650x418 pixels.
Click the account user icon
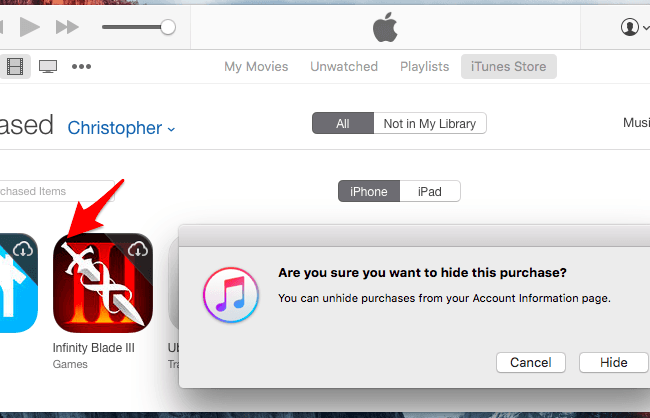click(x=629, y=27)
